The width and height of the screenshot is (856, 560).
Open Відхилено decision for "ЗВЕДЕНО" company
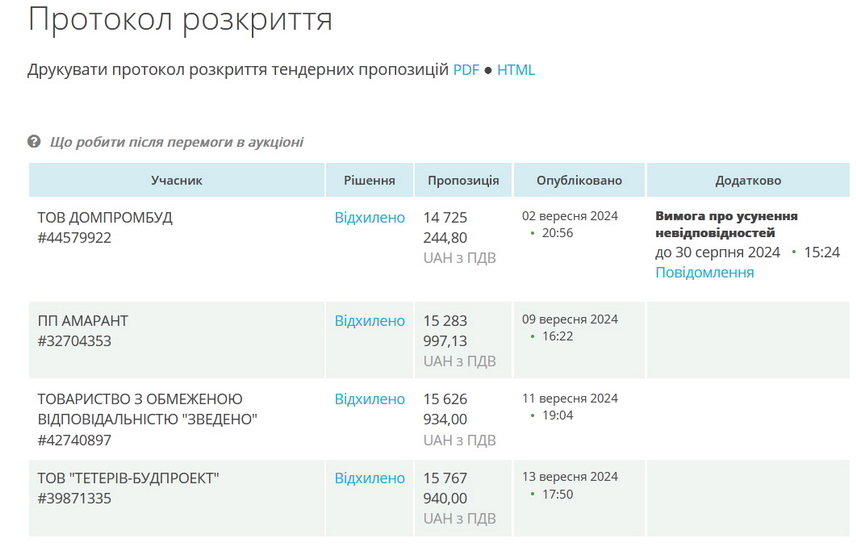(x=369, y=399)
